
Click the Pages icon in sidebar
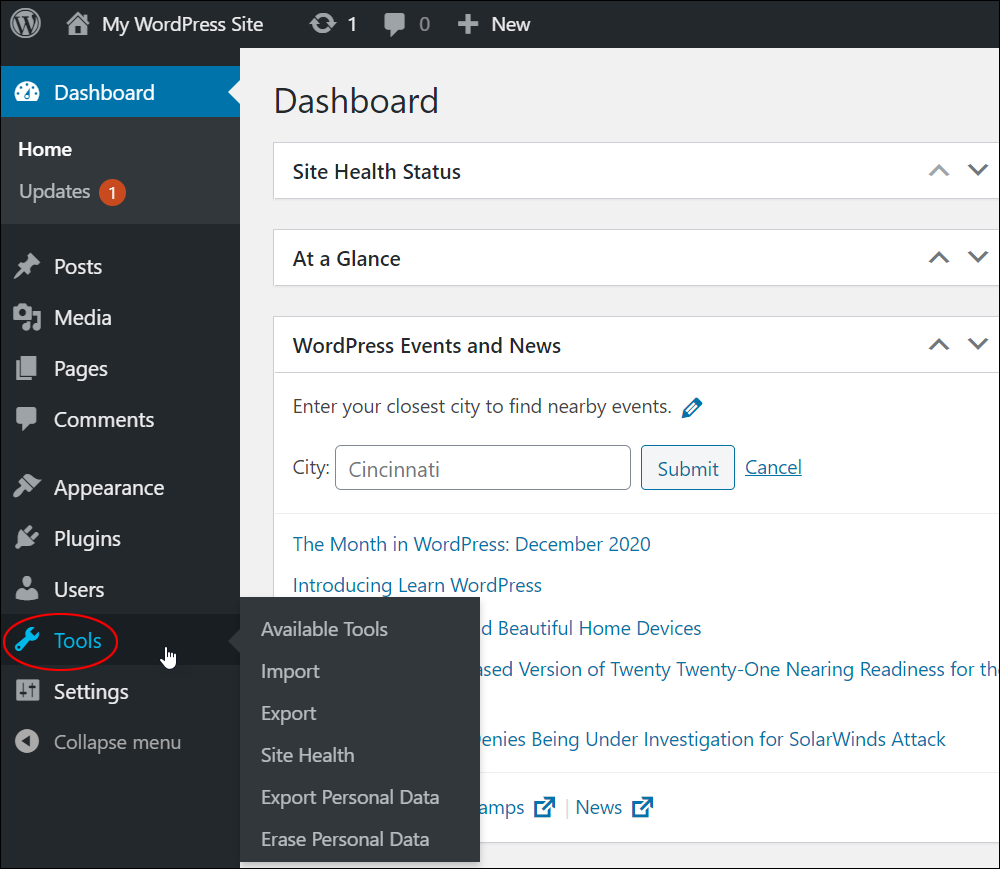[x=26, y=369]
